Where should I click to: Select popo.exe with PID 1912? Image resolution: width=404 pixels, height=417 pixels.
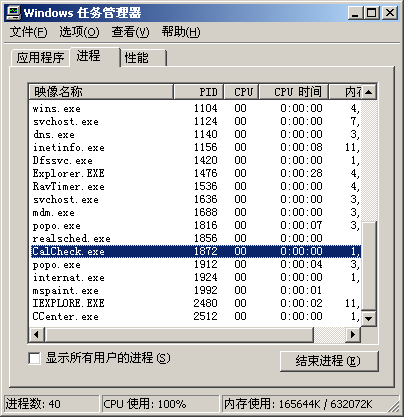[196, 264]
